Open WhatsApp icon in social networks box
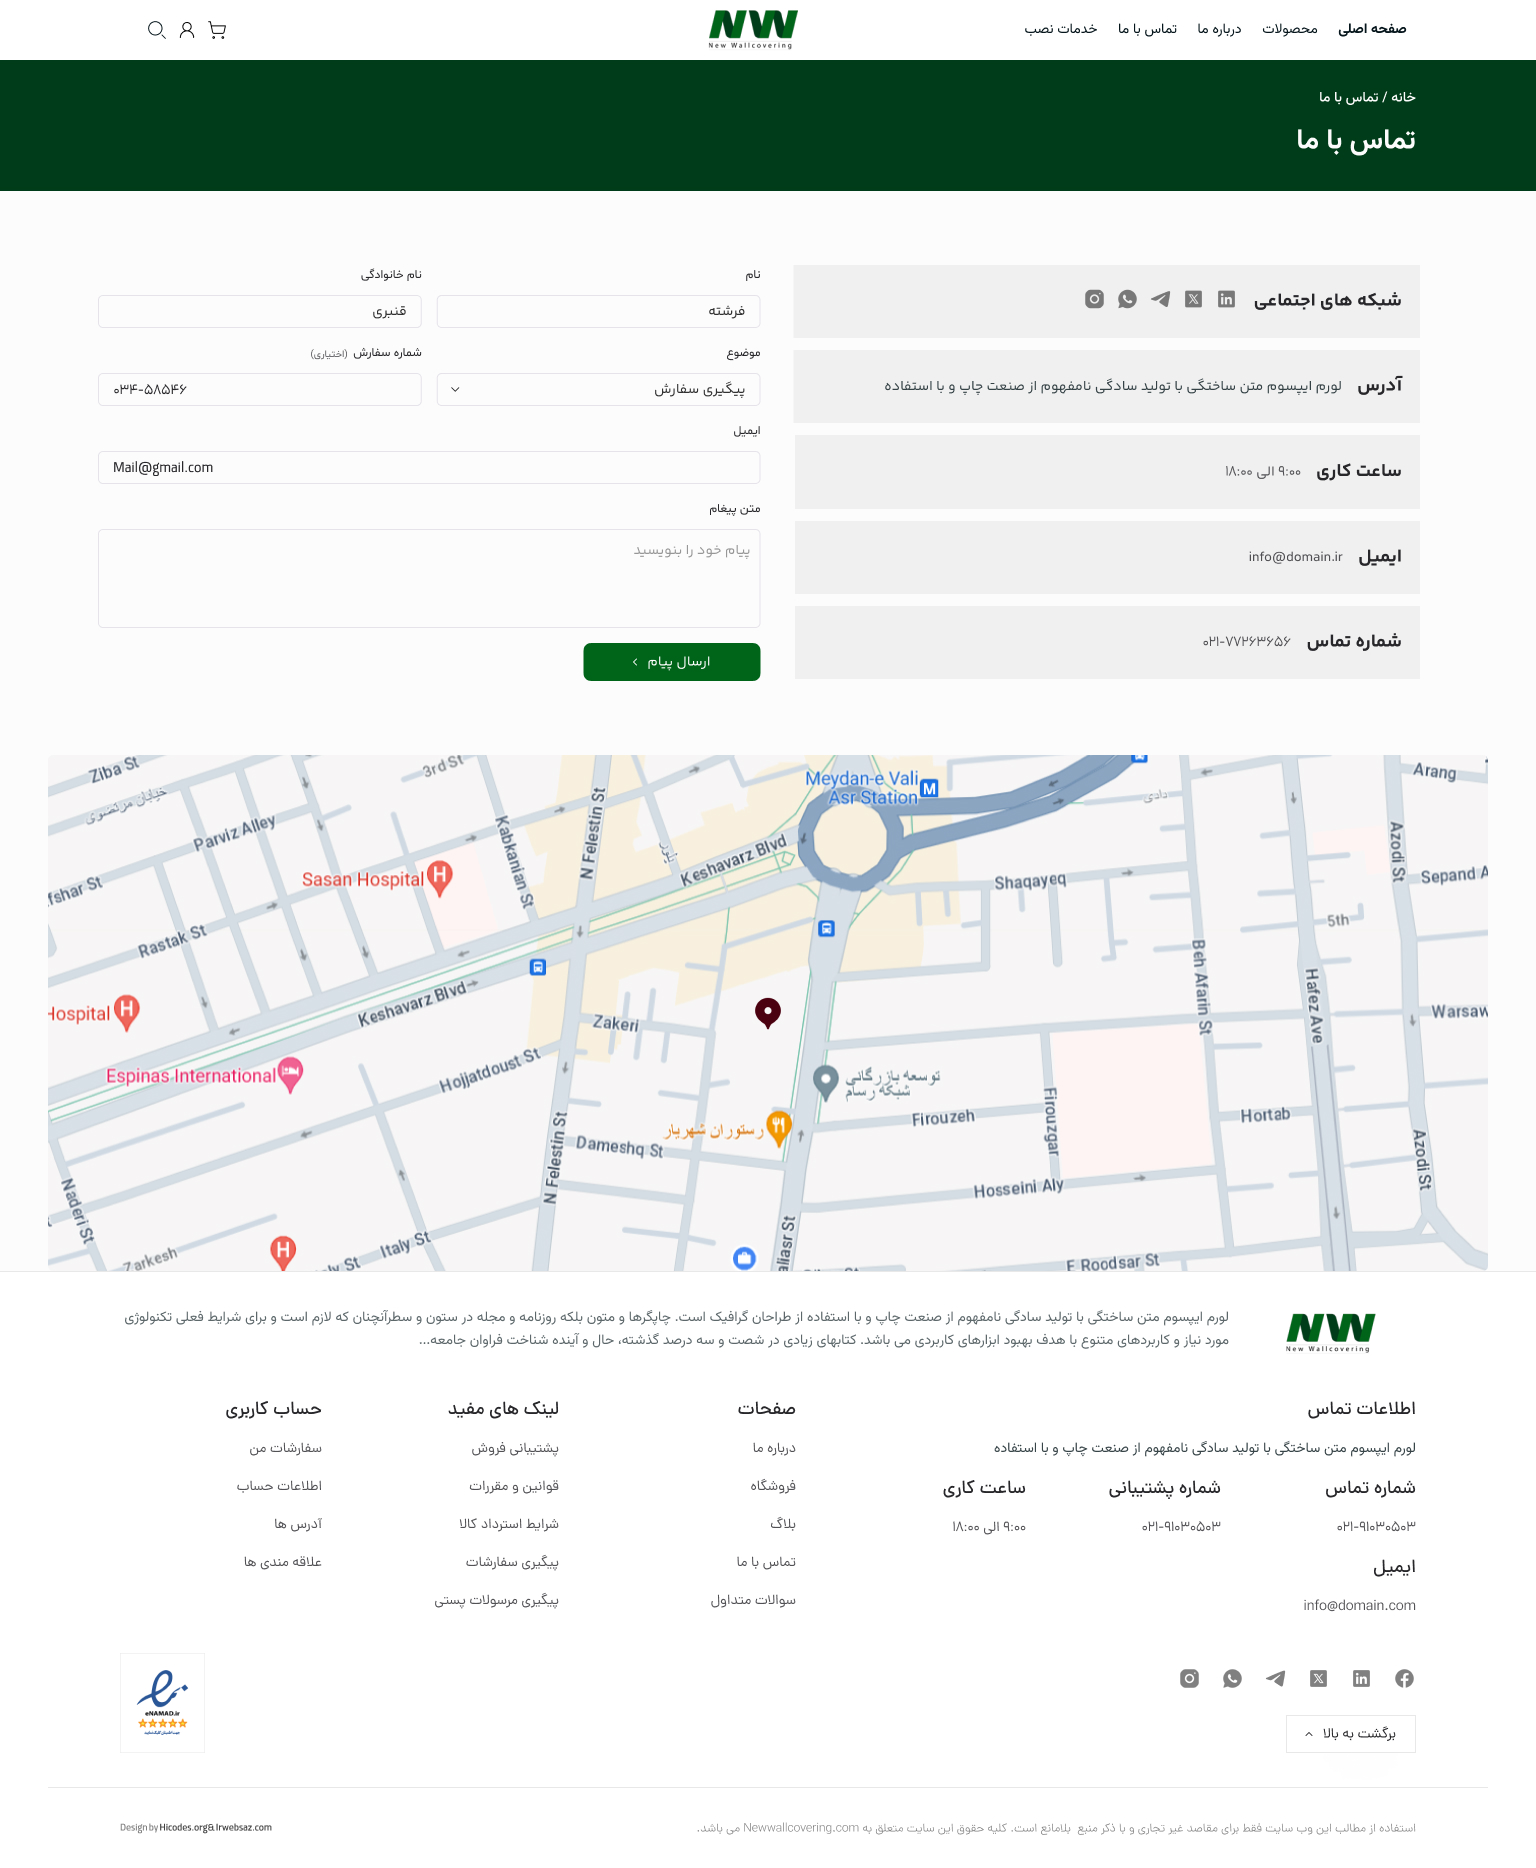The height and width of the screenshot is (1868, 1536). (x=1127, y=299)
